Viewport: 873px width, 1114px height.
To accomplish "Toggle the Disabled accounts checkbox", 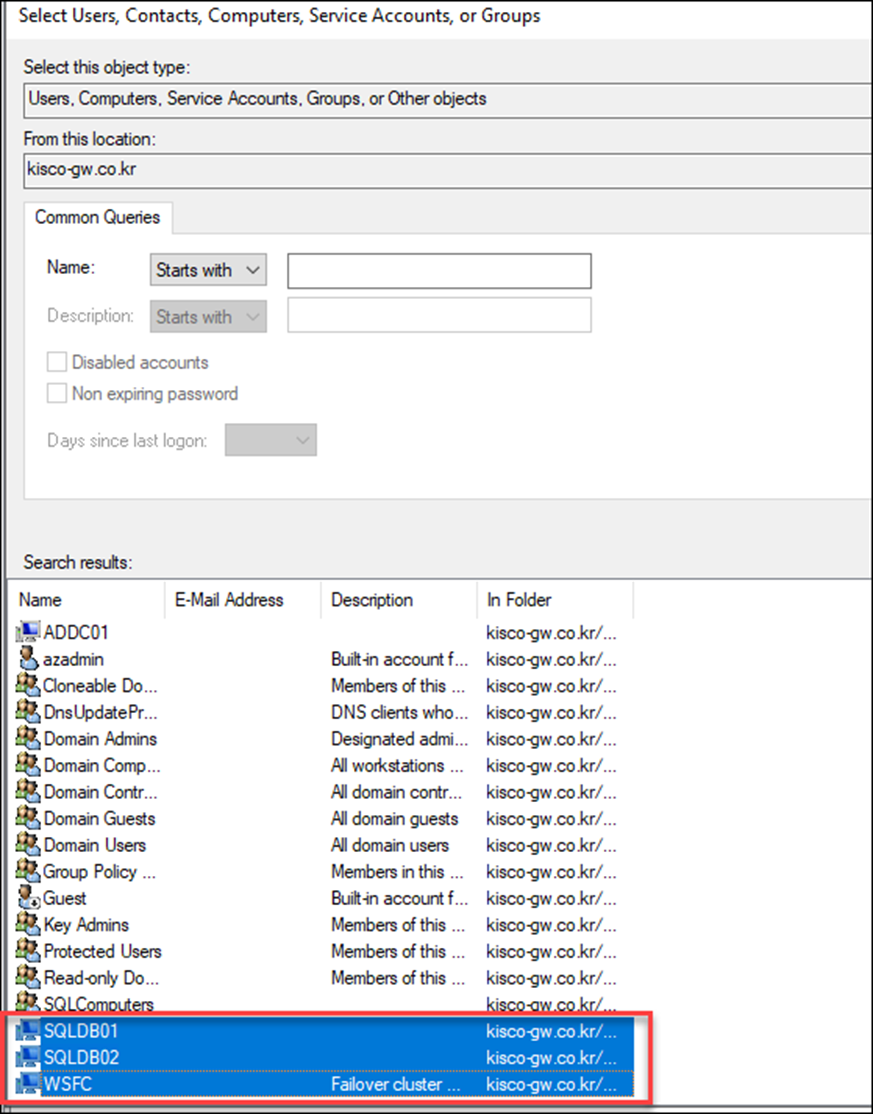I will click(x=57, y=362).
